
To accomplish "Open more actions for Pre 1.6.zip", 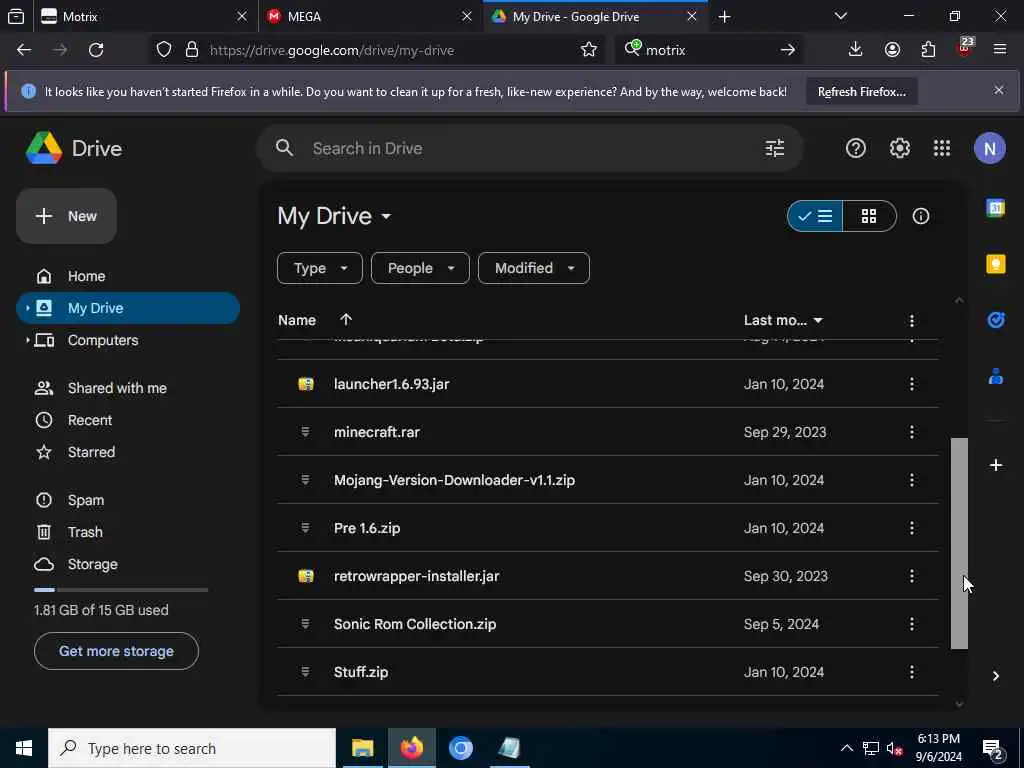I will [912, 528].
